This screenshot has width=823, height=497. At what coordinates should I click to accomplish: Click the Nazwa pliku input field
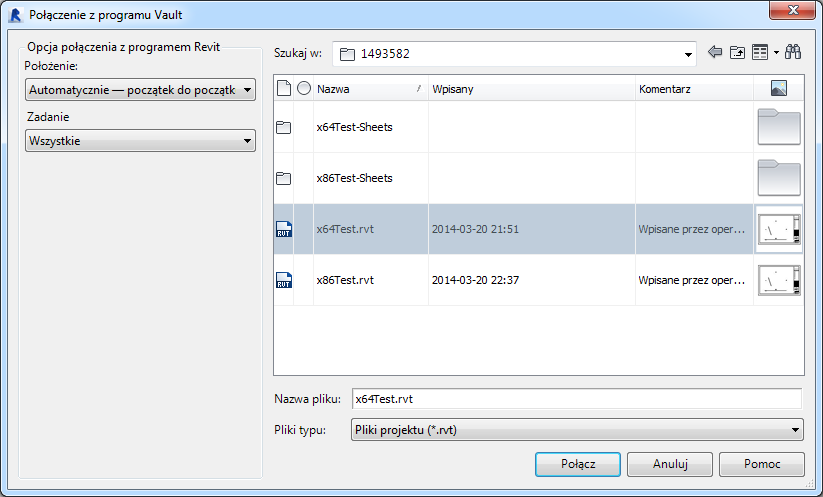[577, 399]
